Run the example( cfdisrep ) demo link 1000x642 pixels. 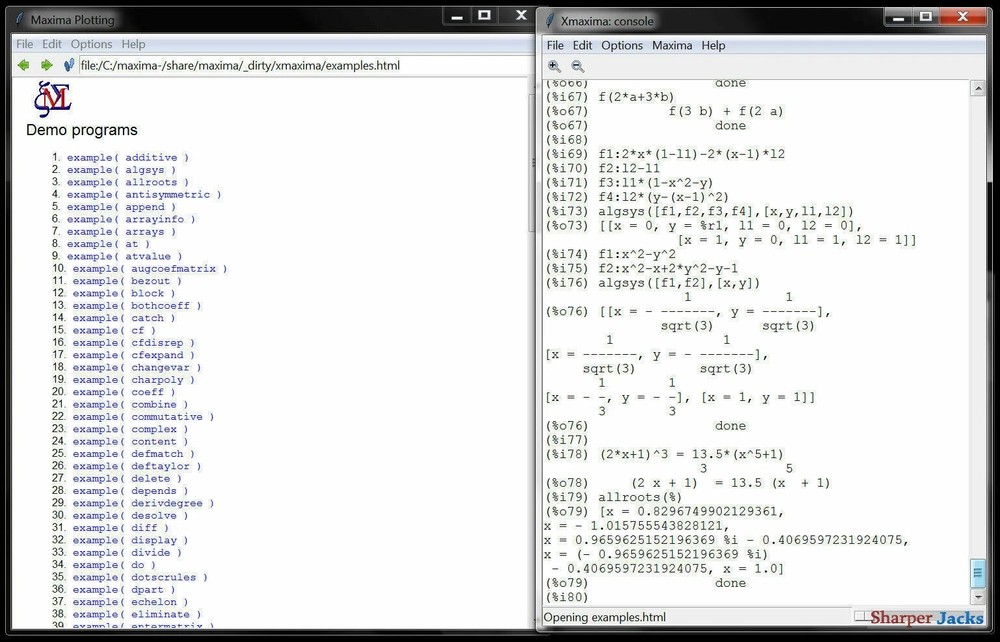133,342
